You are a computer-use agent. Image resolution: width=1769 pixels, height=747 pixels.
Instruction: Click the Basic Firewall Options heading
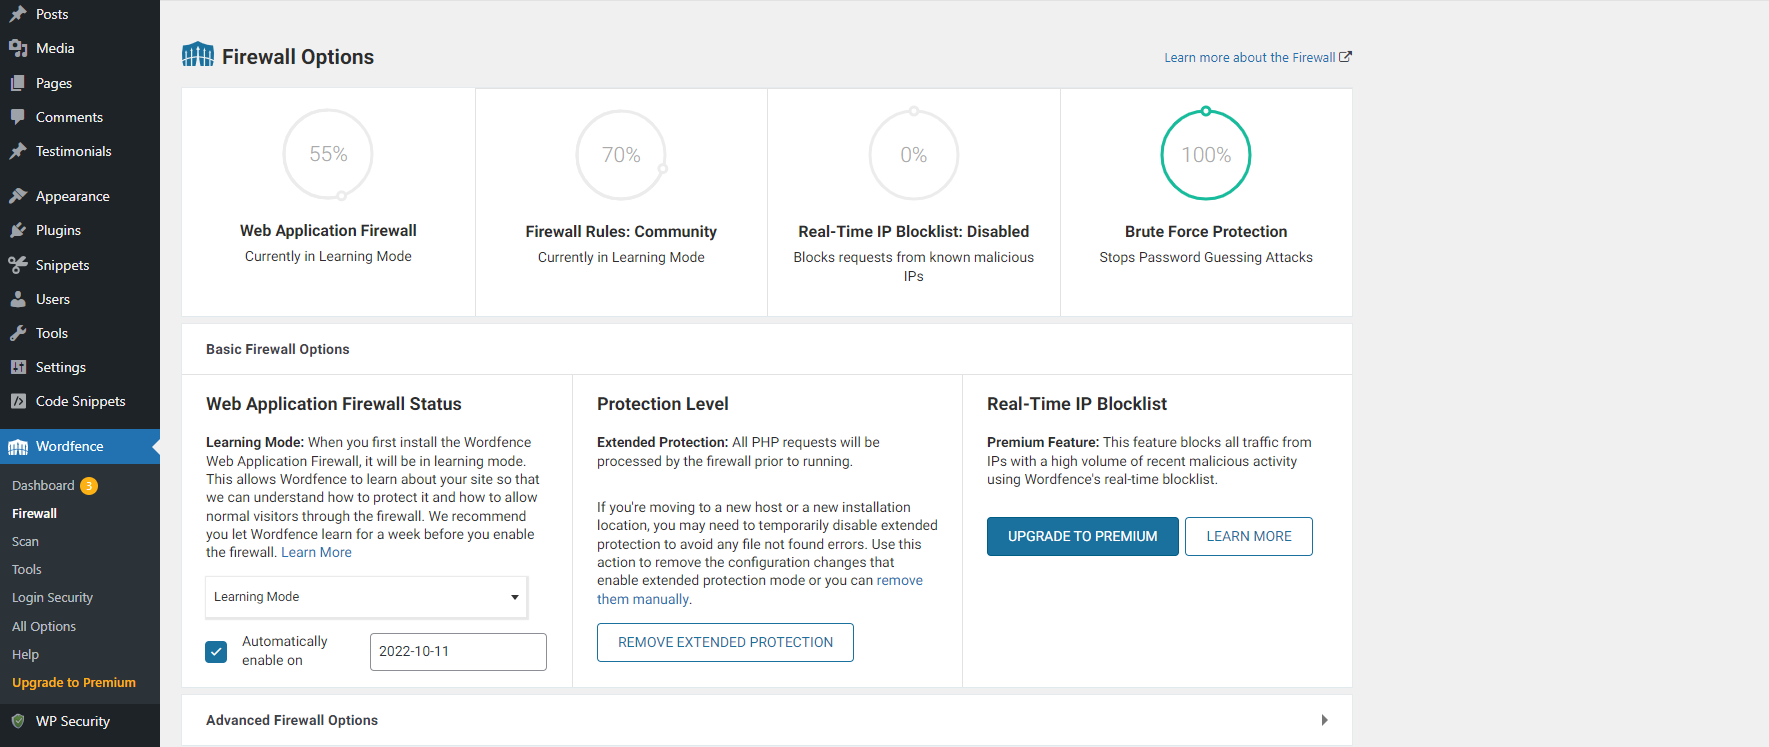click(x=278, y=349)
